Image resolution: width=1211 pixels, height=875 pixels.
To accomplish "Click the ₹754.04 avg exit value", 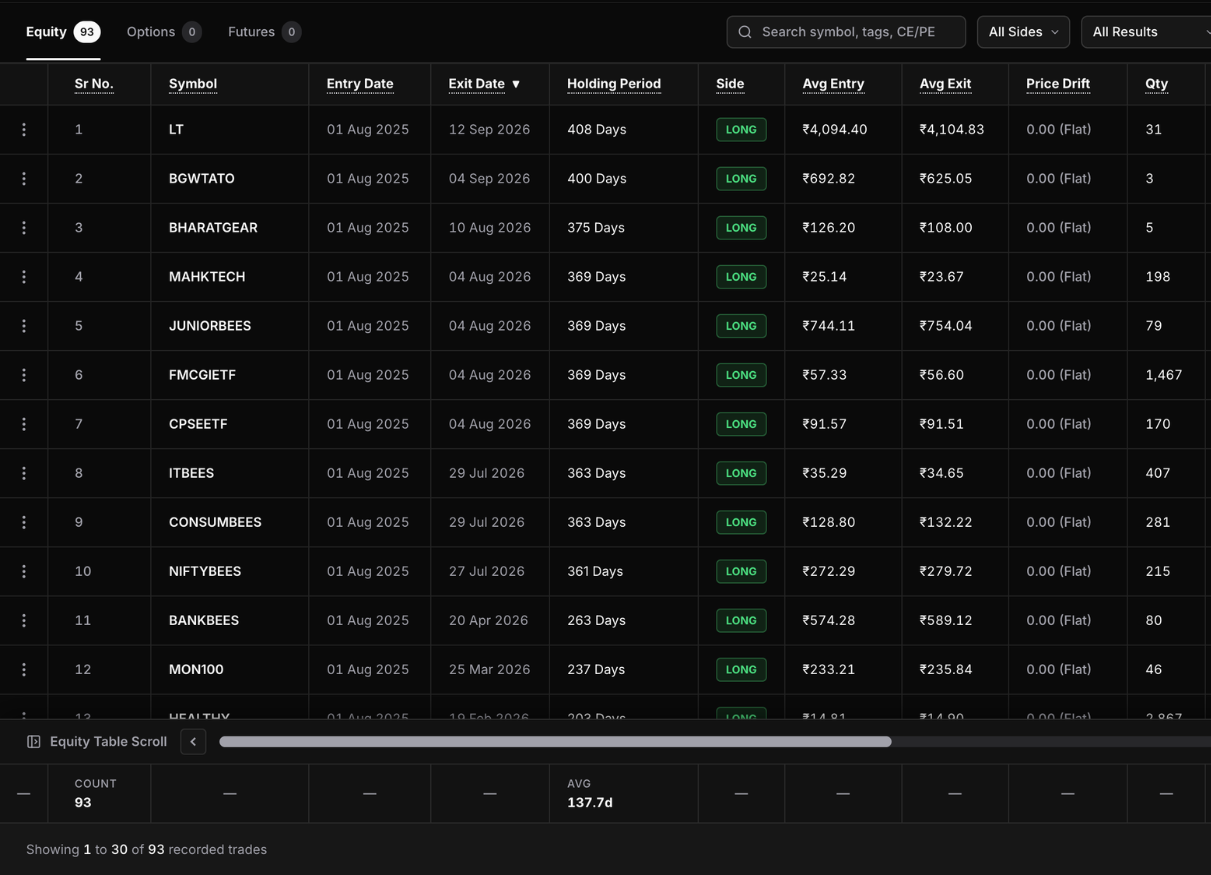I will [x=946, y=326].
